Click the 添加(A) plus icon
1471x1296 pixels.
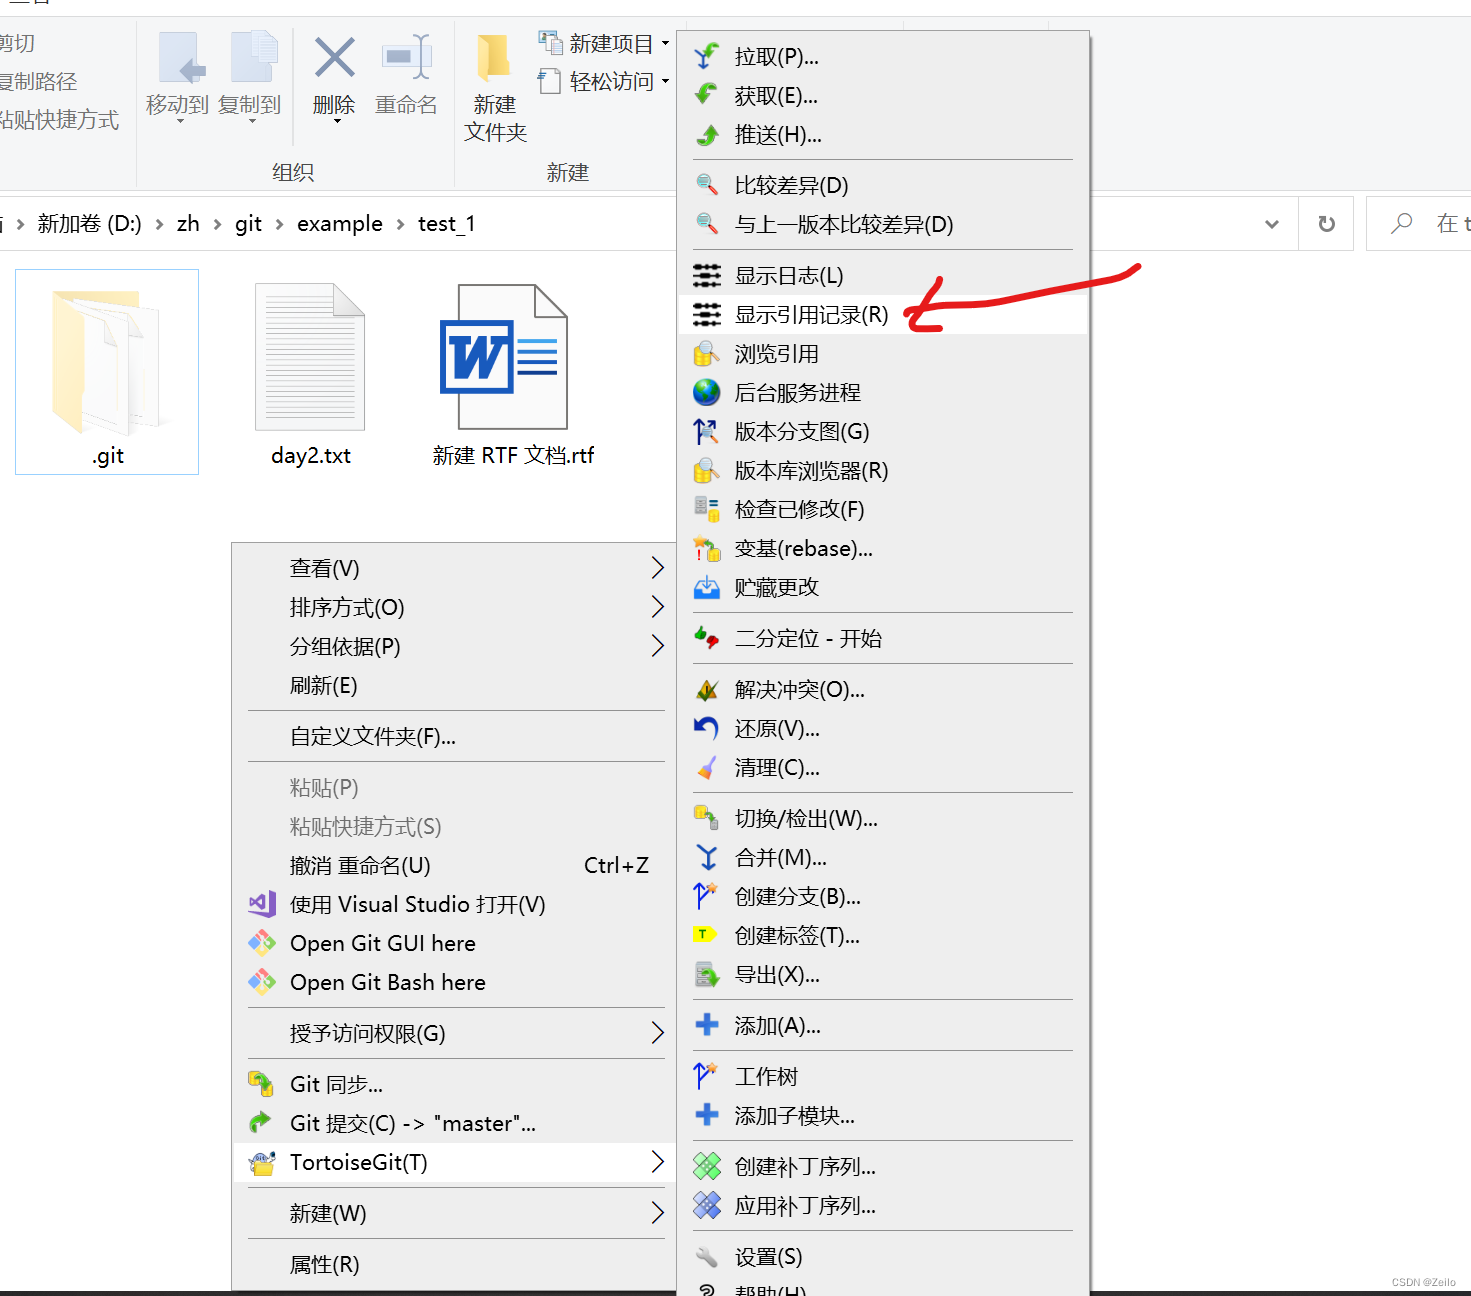[707, 1025]
